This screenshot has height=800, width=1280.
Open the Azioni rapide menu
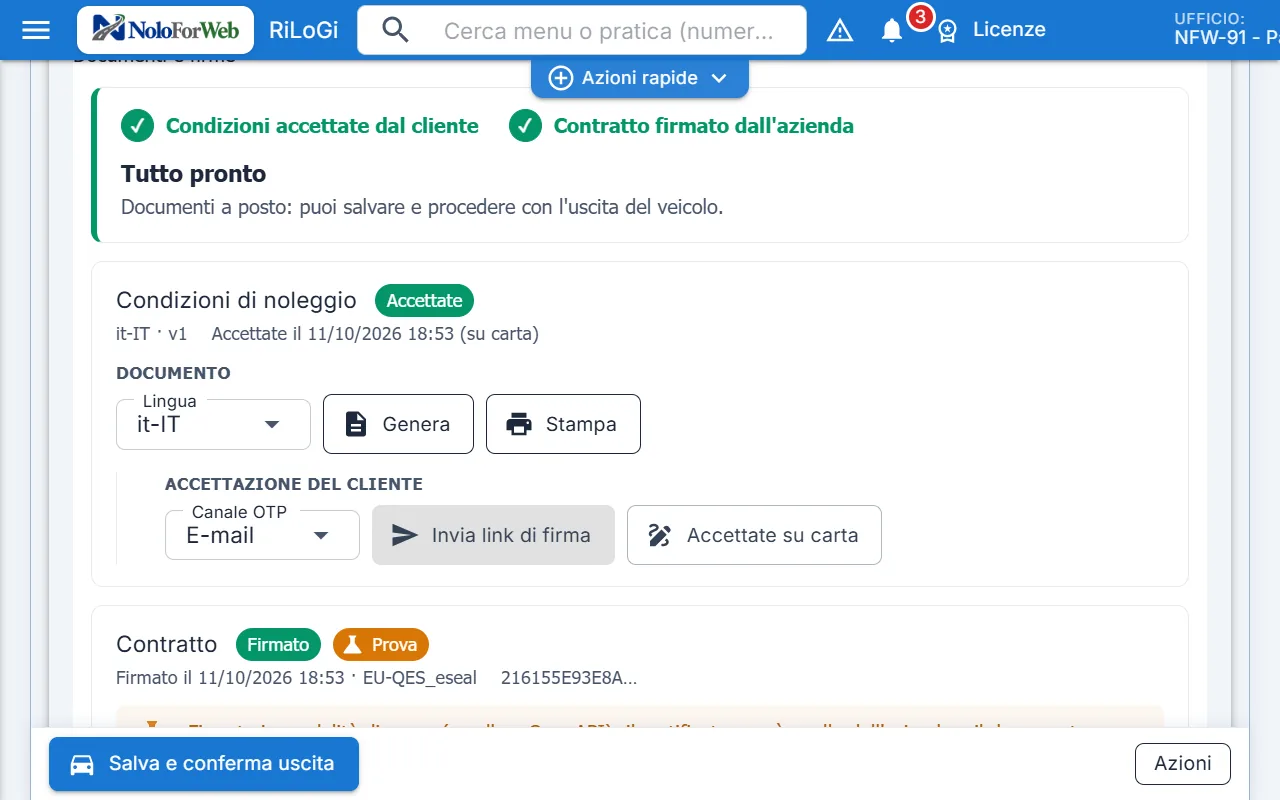click(640, 78)
